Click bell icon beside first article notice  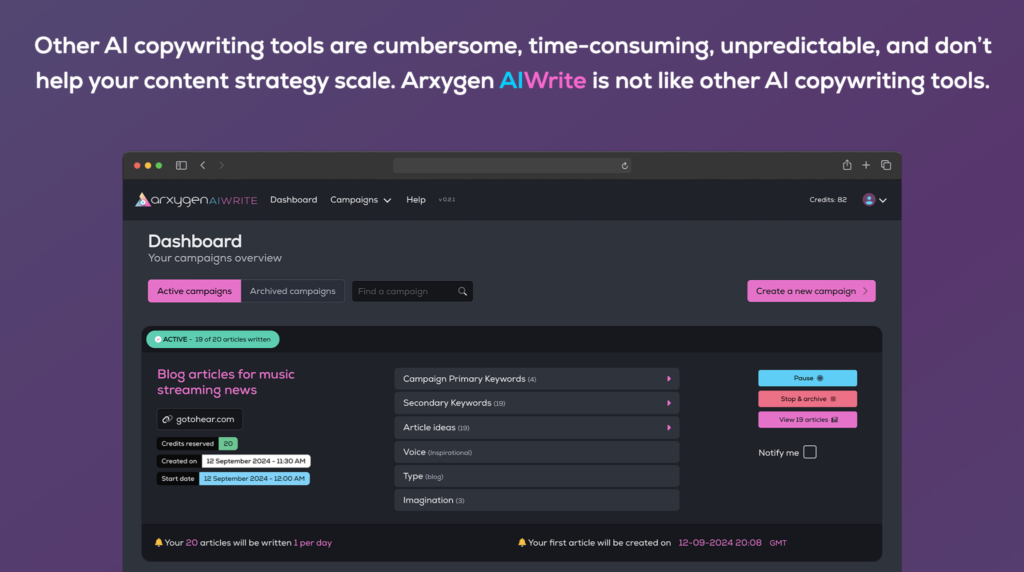[x=522, y=543]
